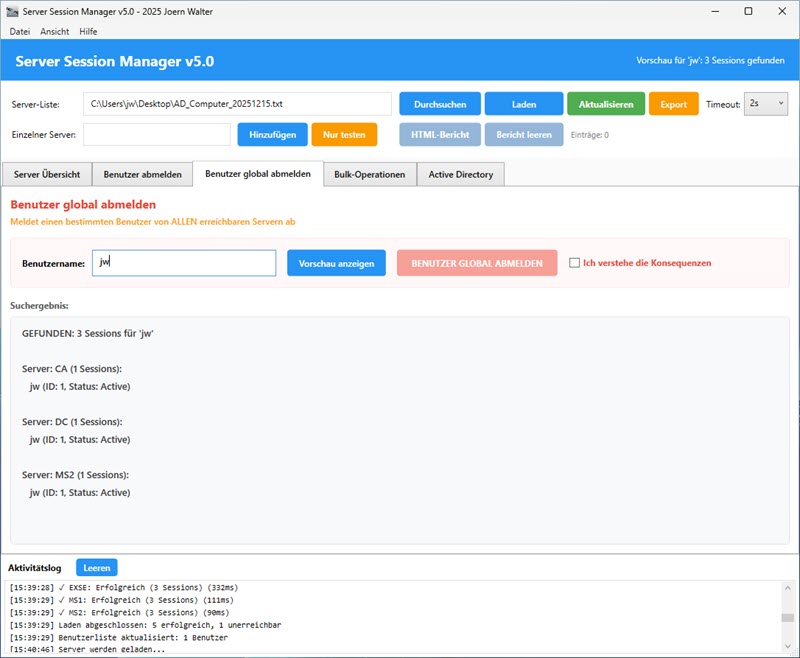Image resolution: width=800 pixels, height=658 pixels.
Task: Open the Datei menu
Action: [x=20, y=32]
